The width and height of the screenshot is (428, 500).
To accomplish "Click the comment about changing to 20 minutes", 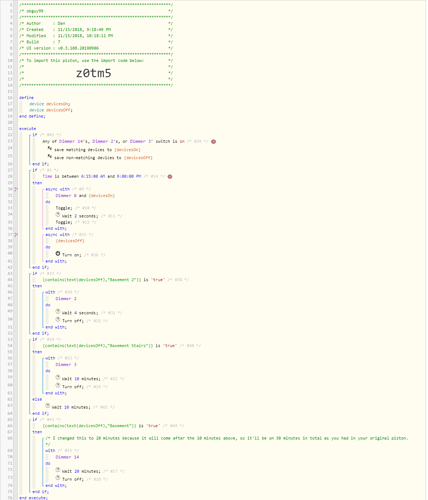I will tap(227, 441).
